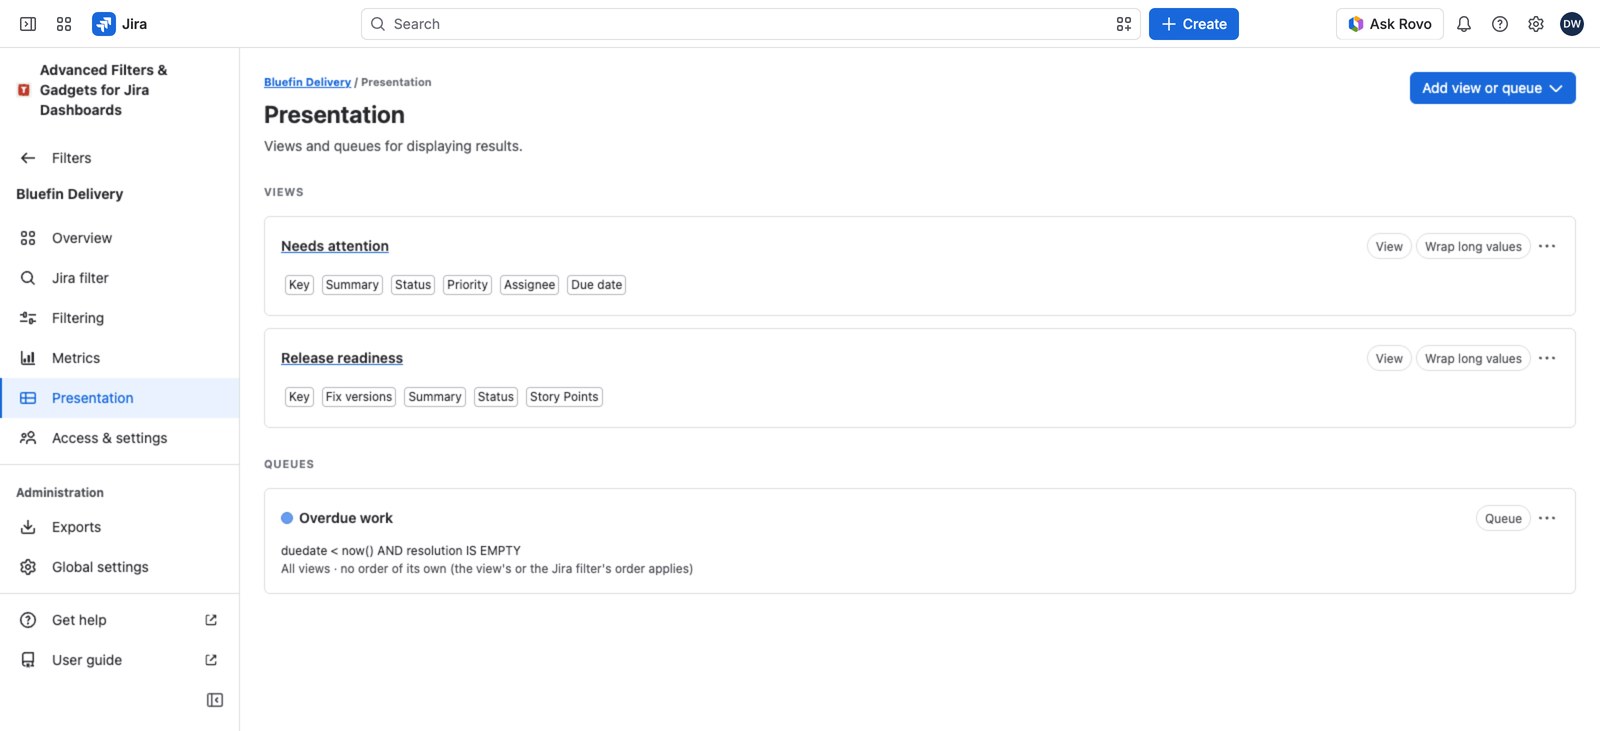
Task: Click the blue color dot of Overdue work
Action: coord(287,518)
